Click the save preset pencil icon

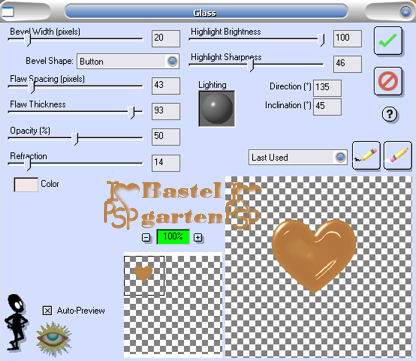[366, 155]
